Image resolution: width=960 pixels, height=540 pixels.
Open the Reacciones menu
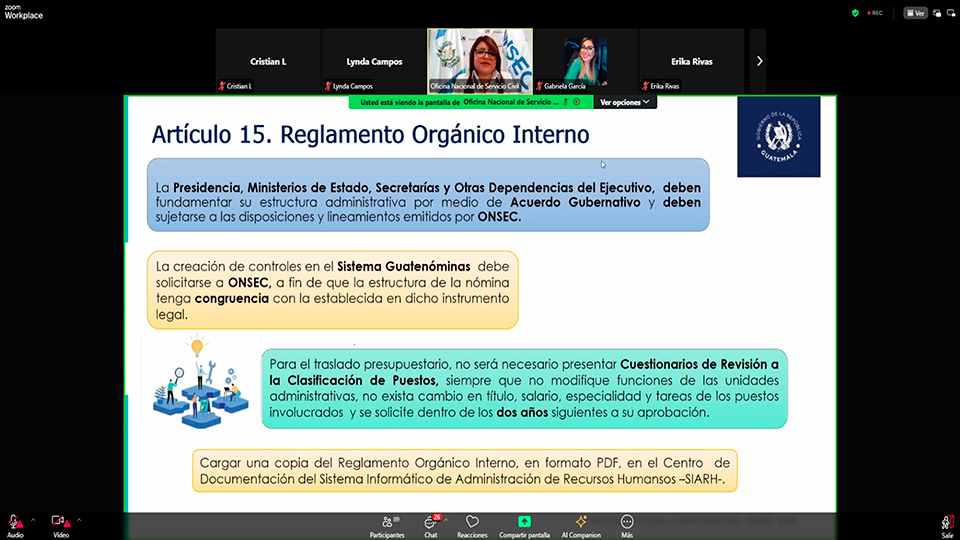tap(472, 524)
